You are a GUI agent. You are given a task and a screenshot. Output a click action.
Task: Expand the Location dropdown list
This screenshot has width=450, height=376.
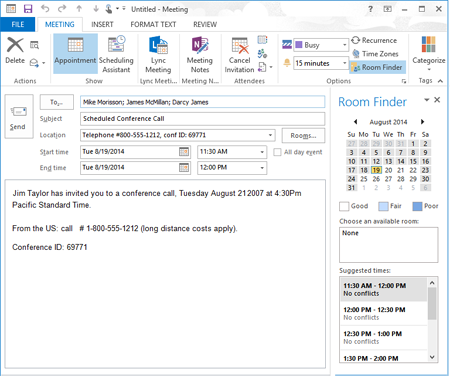click(270, 135)
